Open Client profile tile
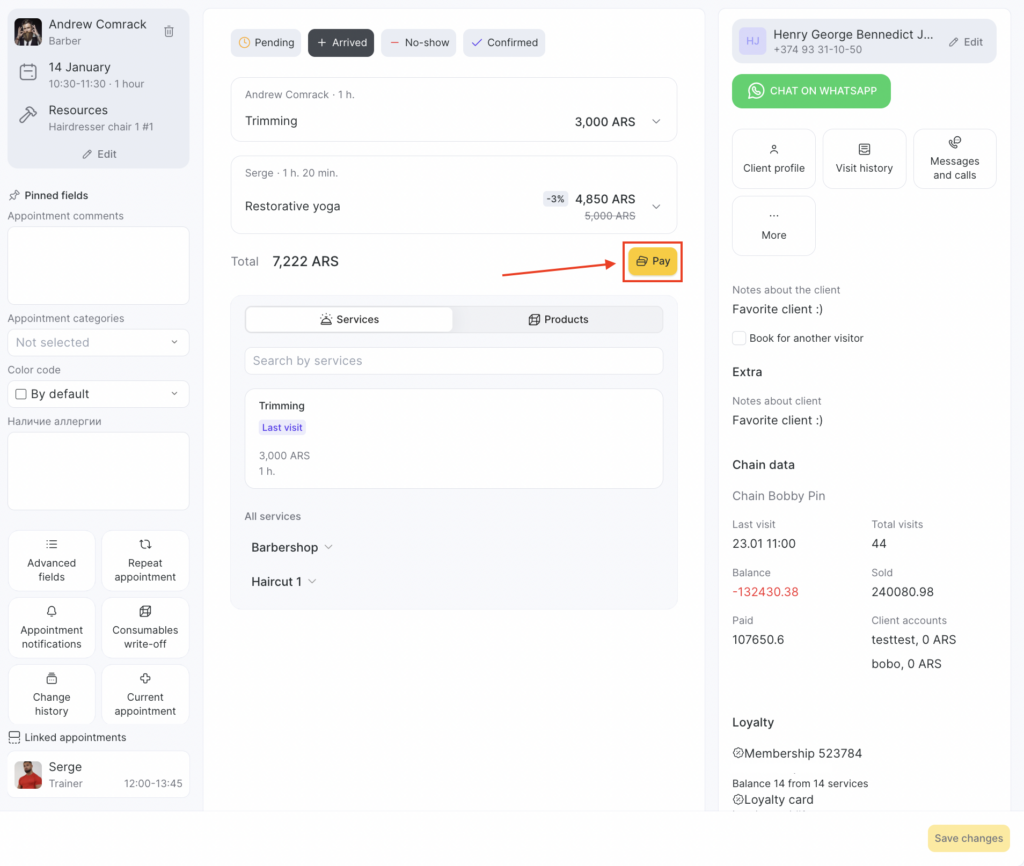This screenshot has width=1024, height=866. [x=773, y=158]
